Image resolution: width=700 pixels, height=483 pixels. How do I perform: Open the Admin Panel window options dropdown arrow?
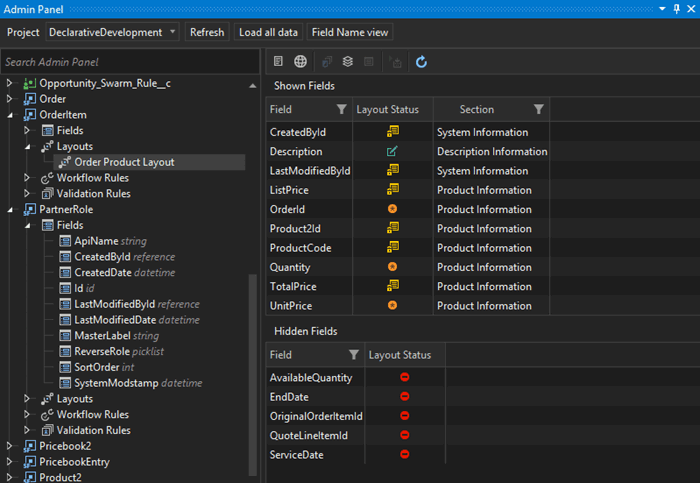[662, 9]
